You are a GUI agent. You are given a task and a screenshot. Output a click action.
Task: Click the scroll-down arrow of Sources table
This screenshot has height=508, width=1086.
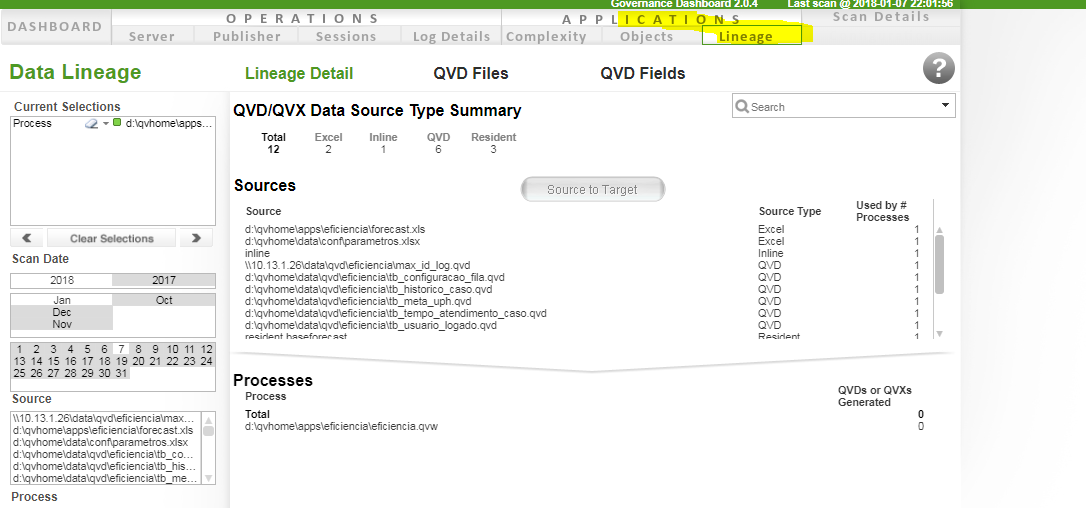point(939,333)
